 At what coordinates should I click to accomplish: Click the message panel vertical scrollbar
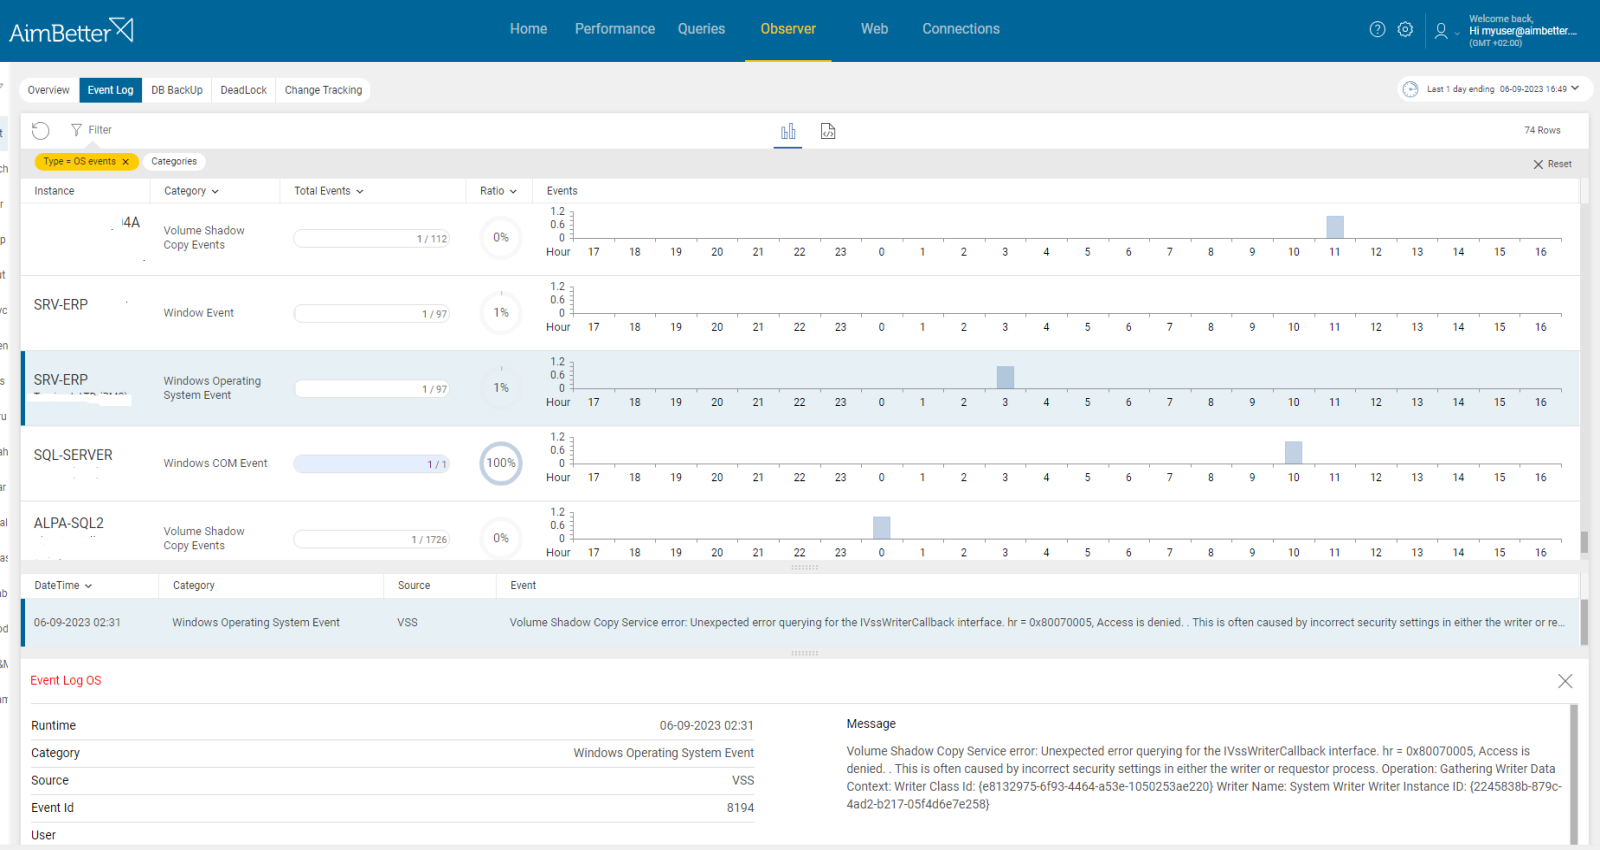(1573, 775)
